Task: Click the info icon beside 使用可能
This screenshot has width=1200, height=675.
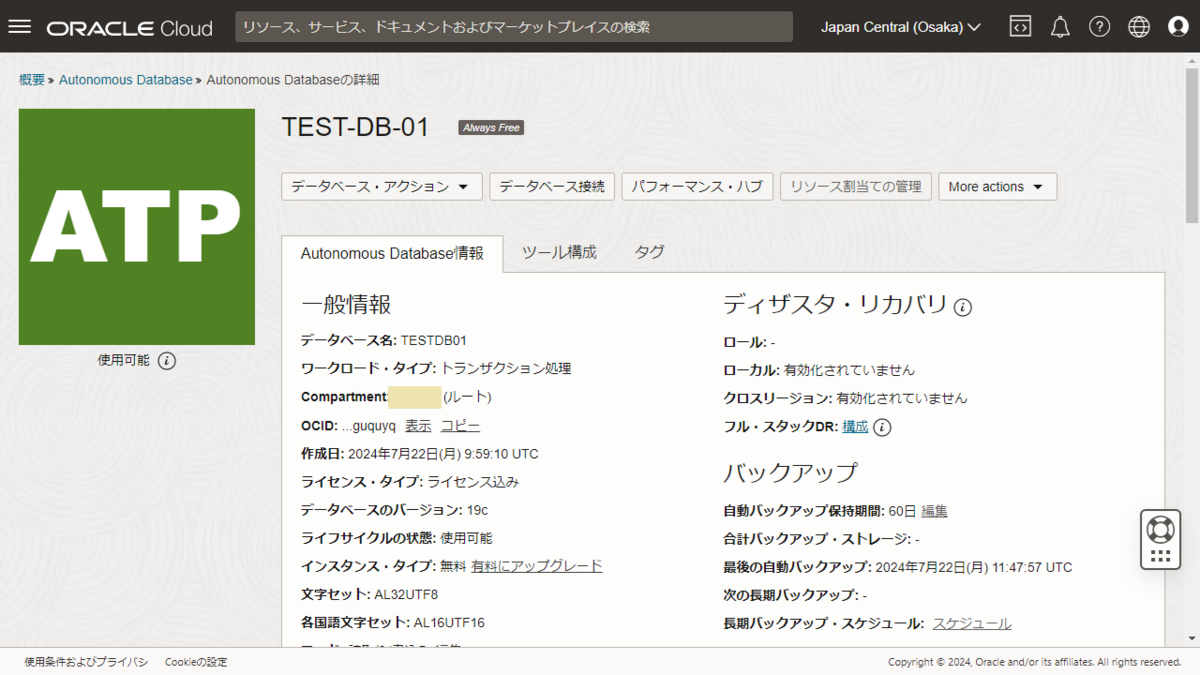Action: (167, 361)
